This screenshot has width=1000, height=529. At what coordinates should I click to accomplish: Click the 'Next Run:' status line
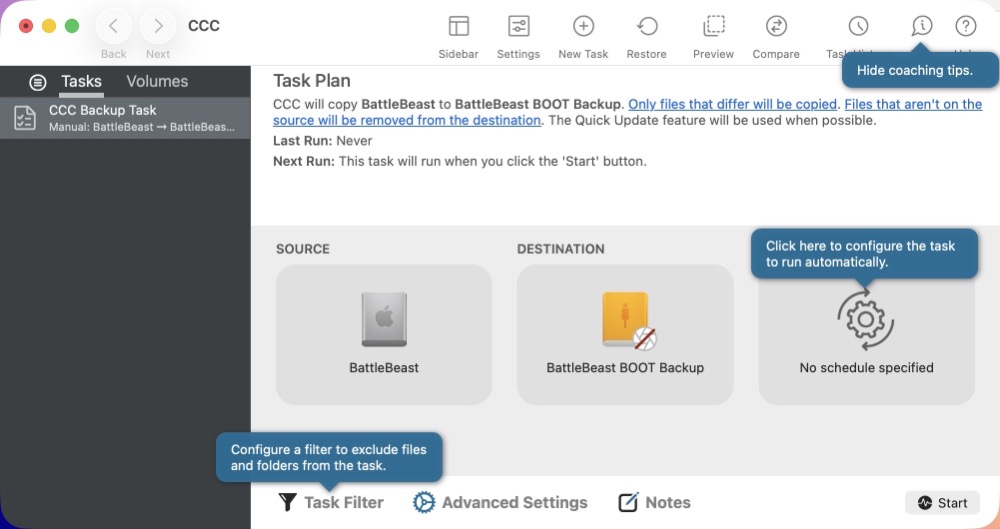(460, 161)
